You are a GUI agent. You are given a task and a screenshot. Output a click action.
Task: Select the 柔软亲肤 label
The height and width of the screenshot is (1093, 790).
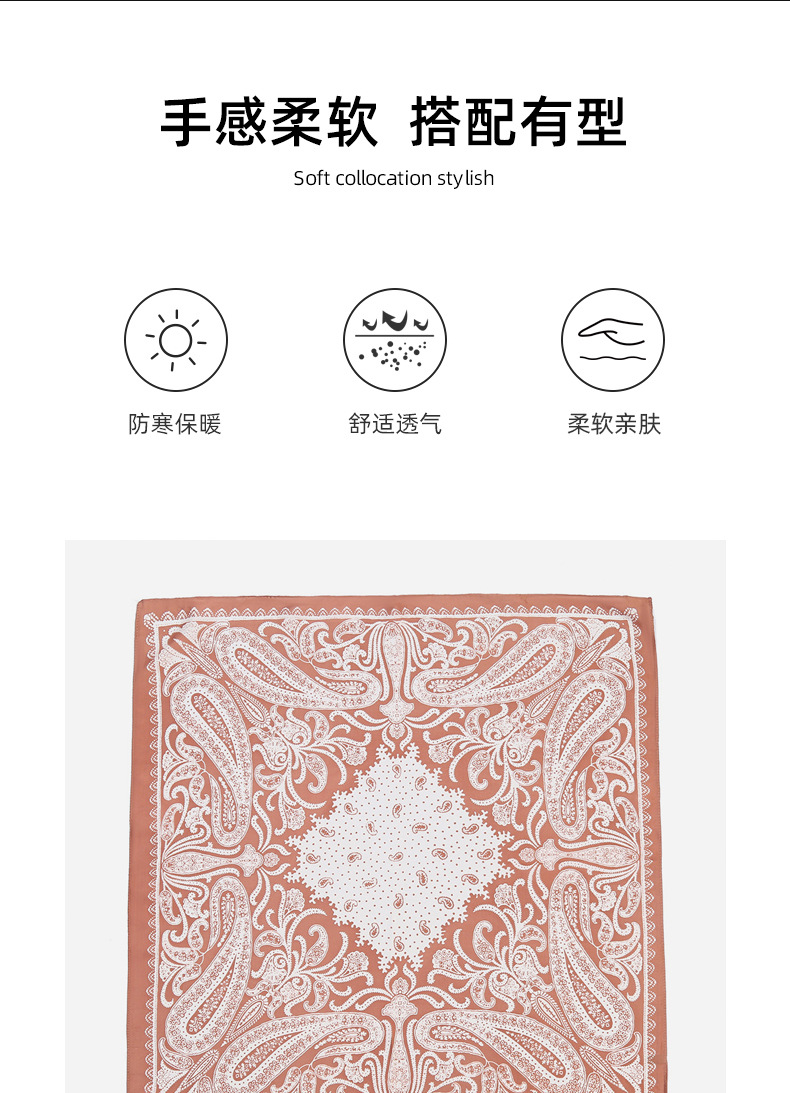pos(614,424)
